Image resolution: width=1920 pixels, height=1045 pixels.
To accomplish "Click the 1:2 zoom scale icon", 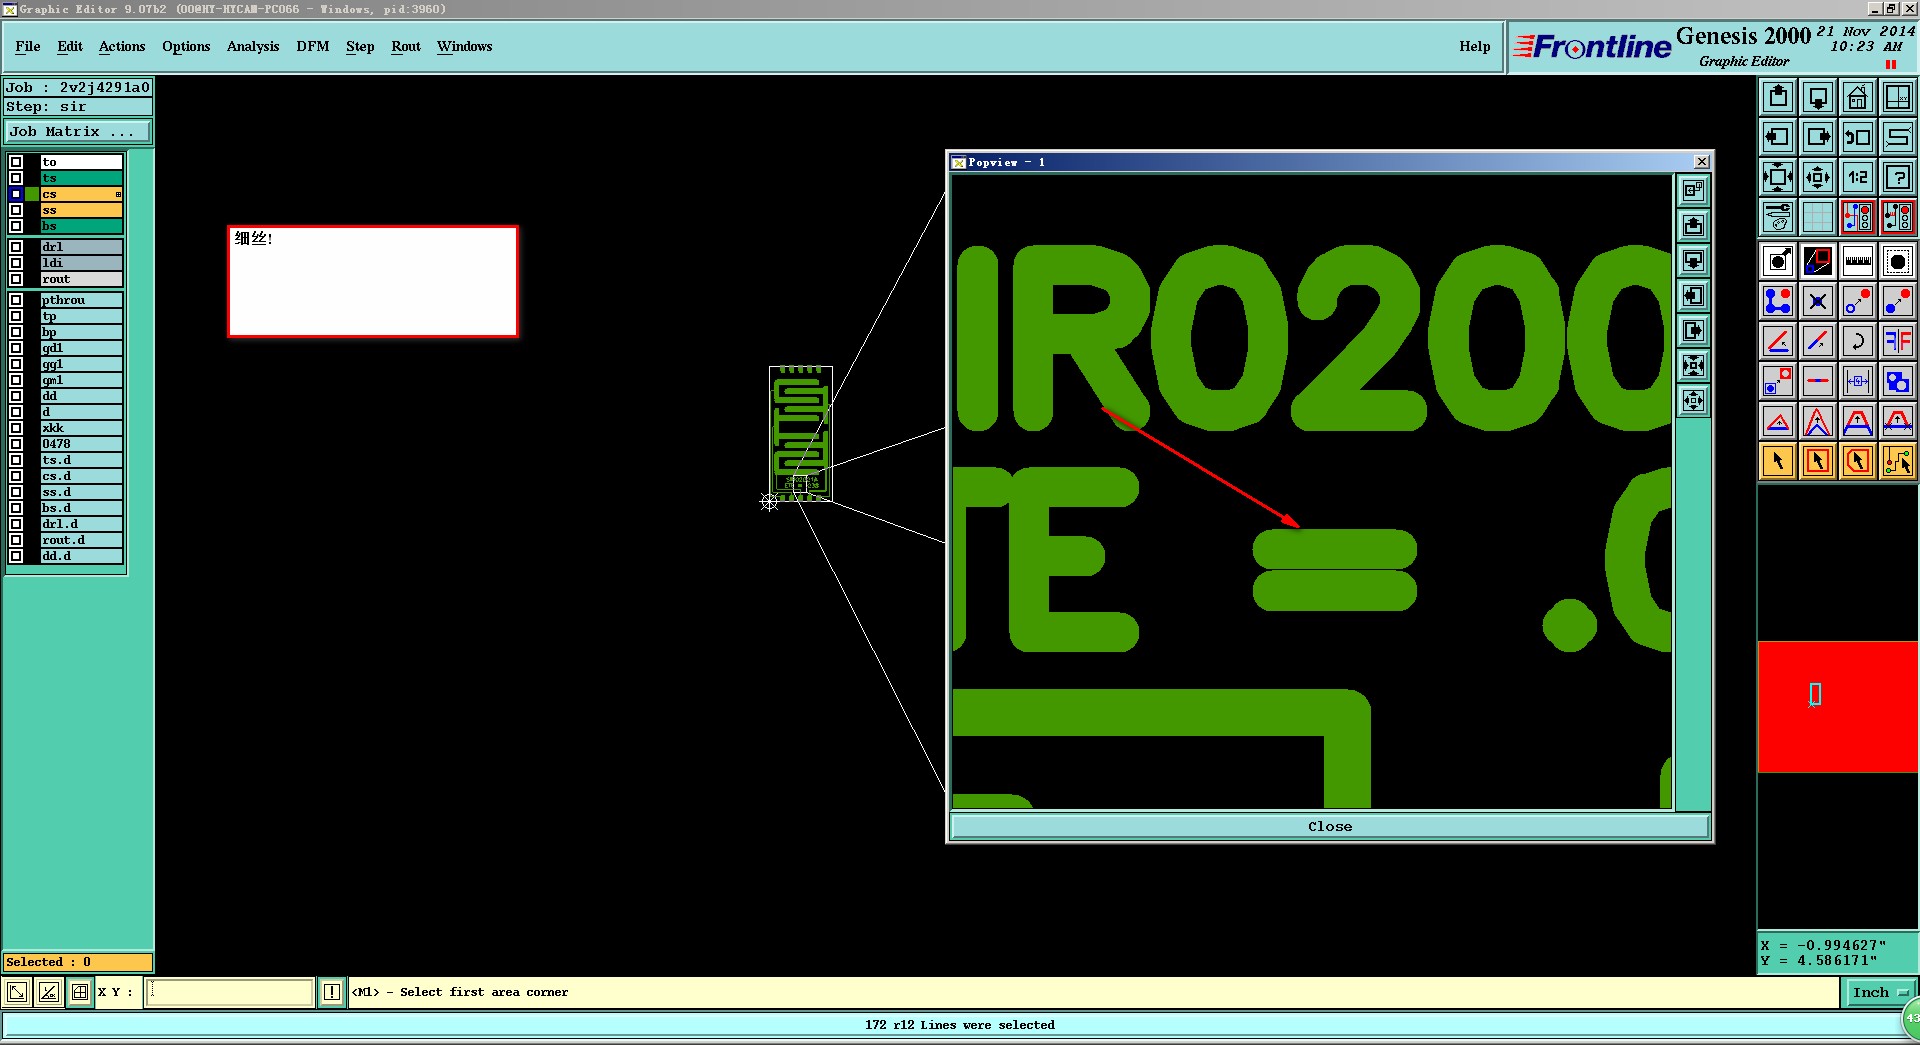I will 1858,177.
